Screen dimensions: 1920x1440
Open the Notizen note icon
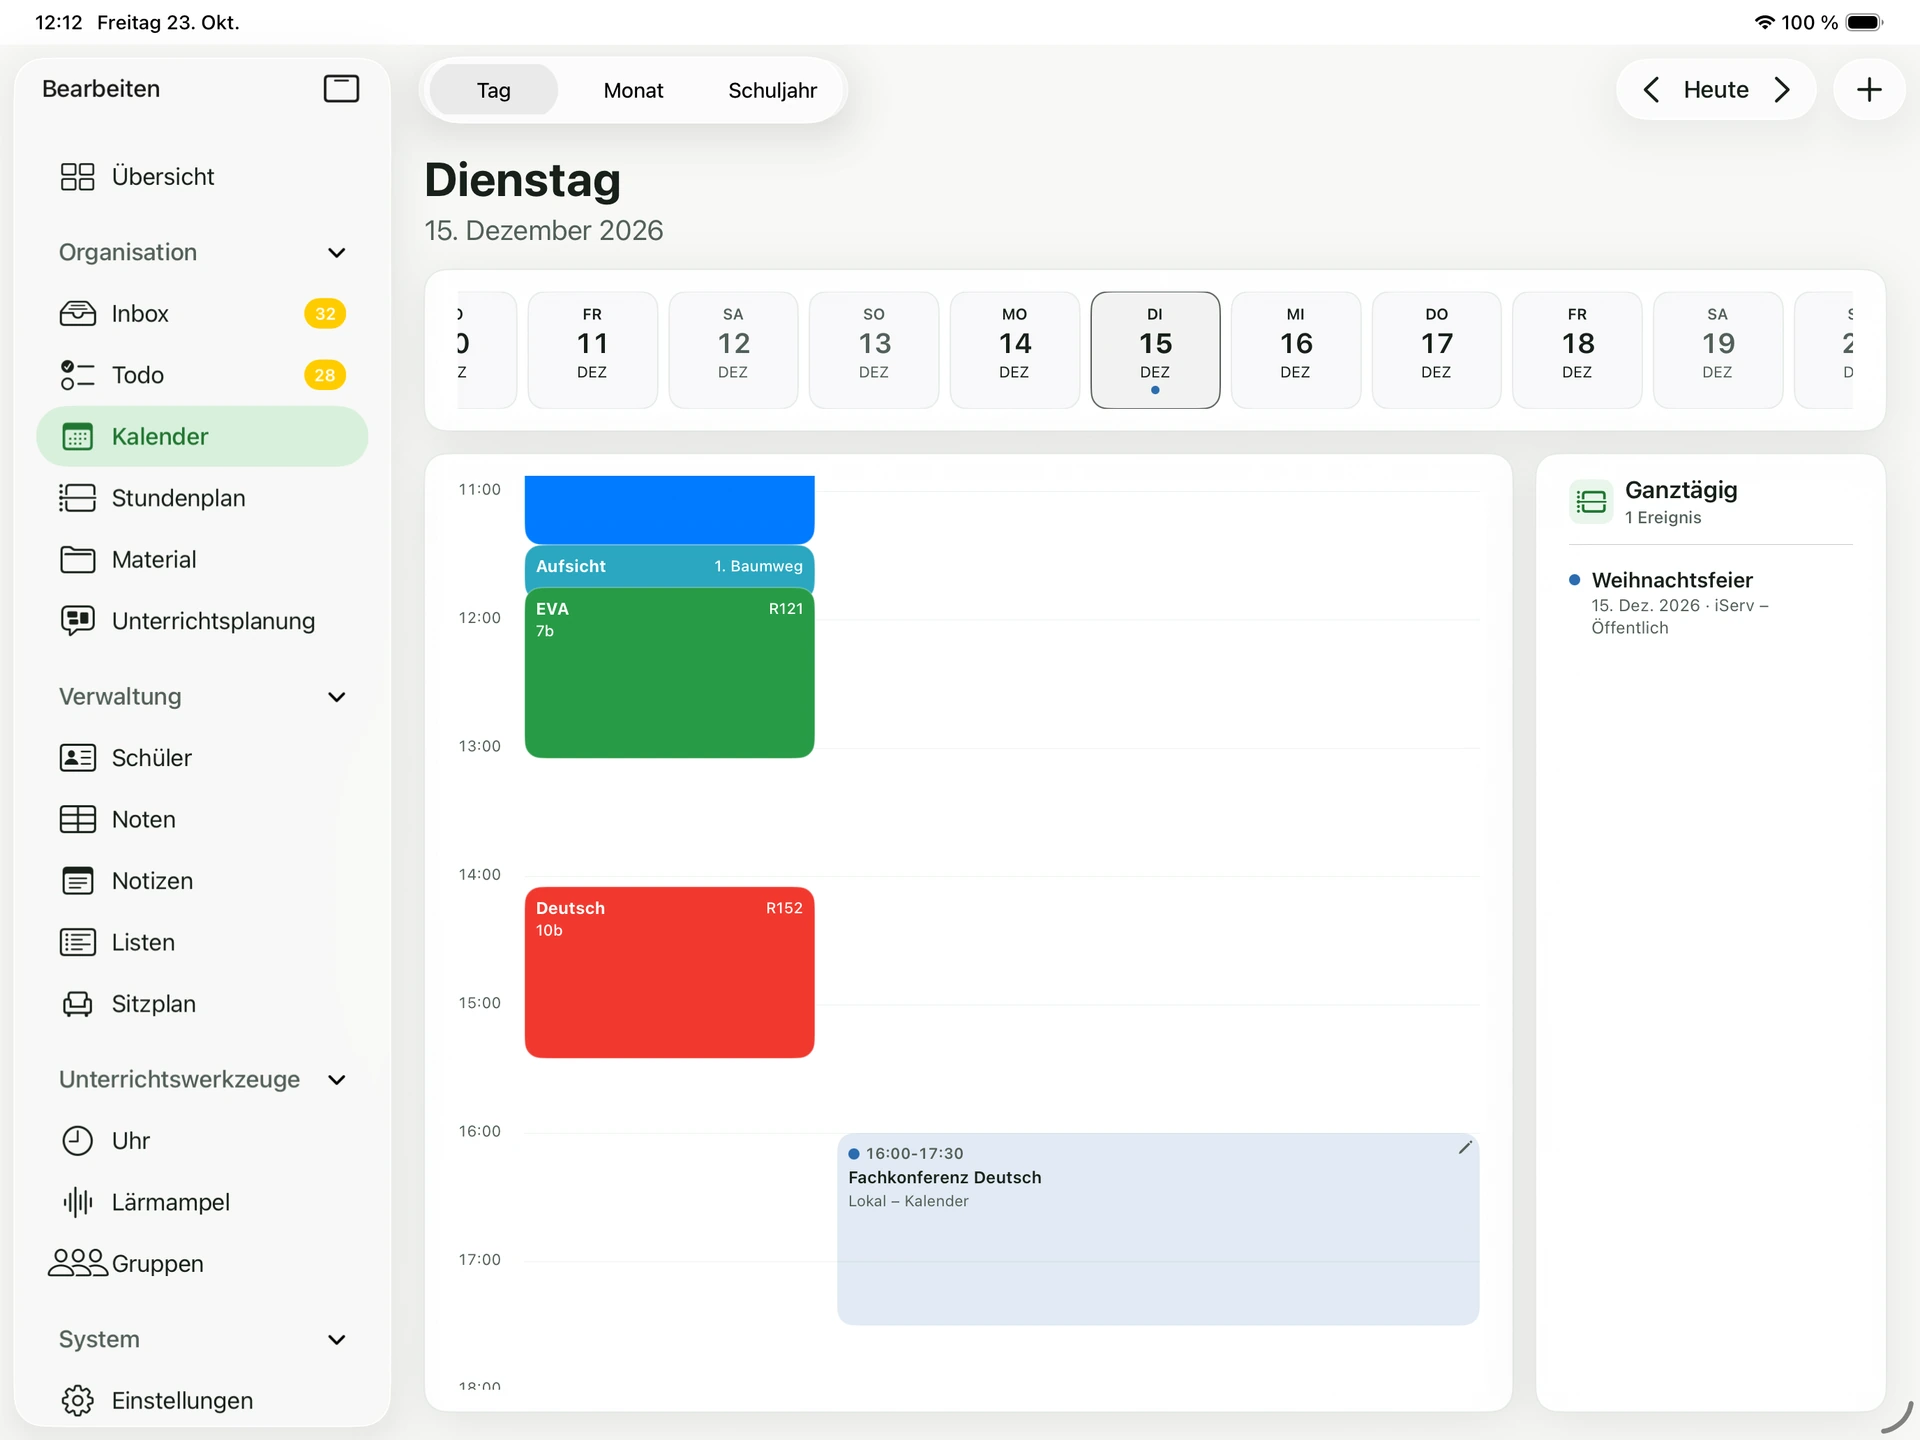click(x=77, y=881)
